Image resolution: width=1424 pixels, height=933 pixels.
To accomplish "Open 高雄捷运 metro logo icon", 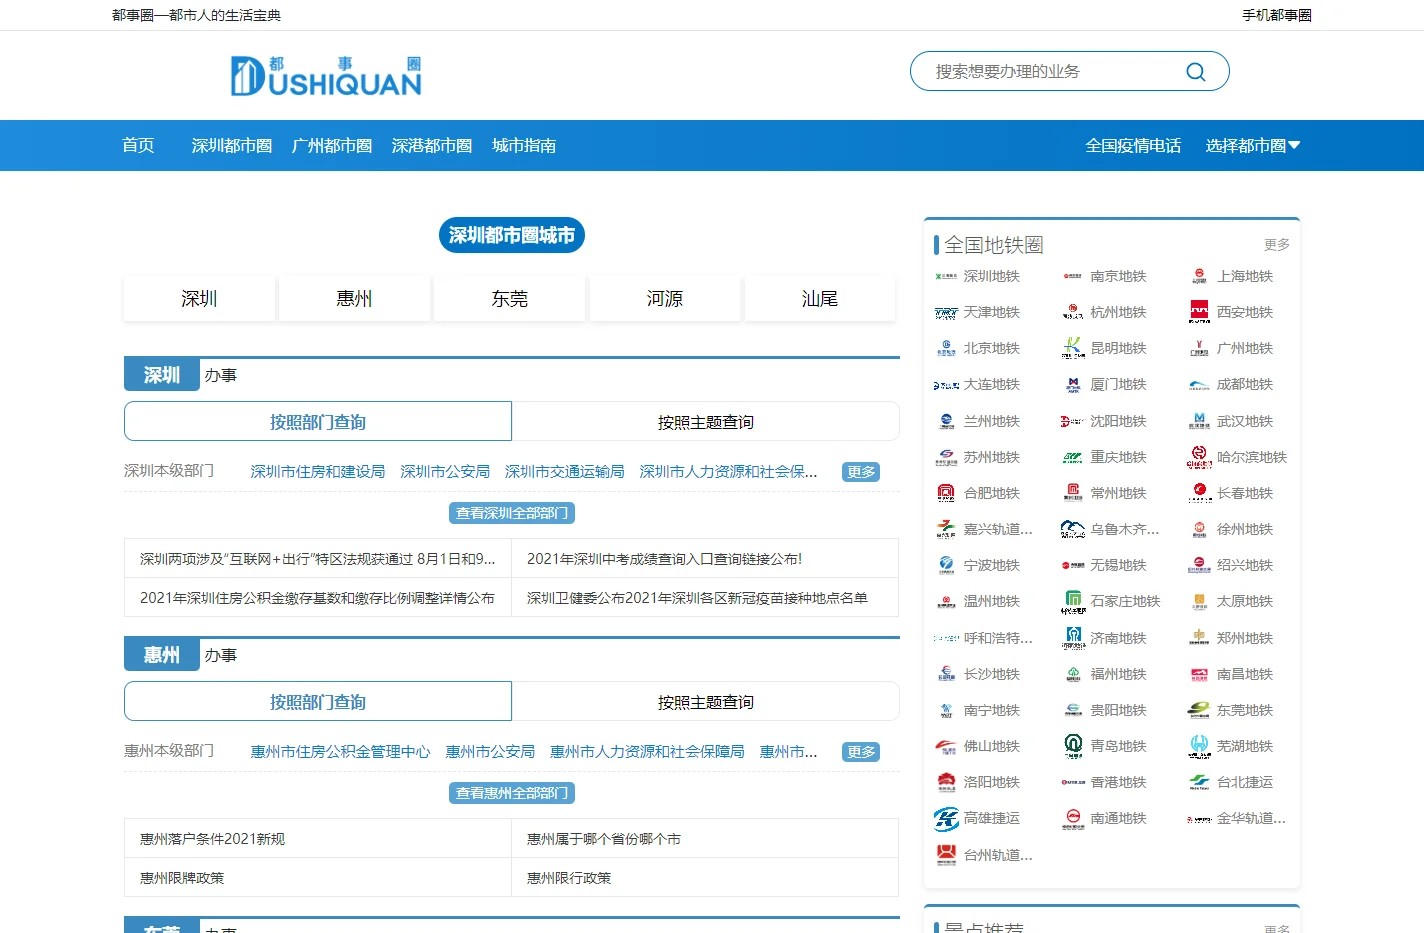I will click(946, 818).
